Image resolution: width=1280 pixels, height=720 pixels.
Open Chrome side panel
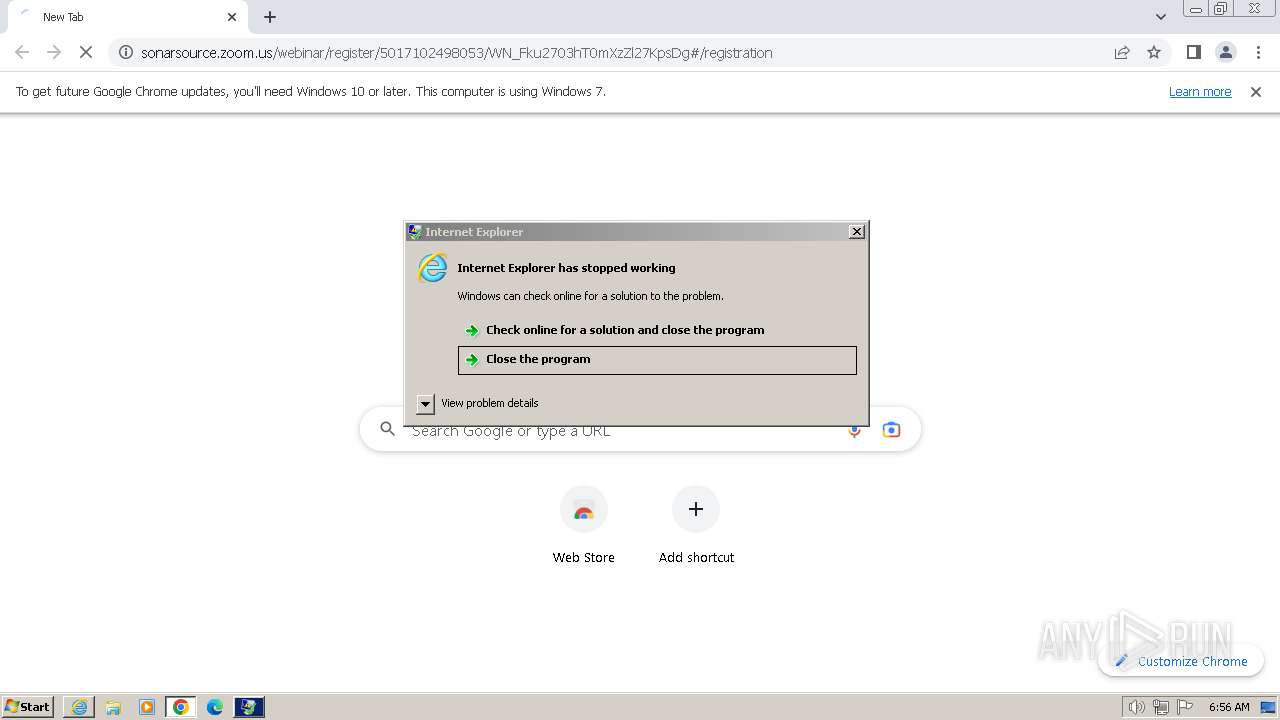pyautogui.click(x=1193, y=52)
